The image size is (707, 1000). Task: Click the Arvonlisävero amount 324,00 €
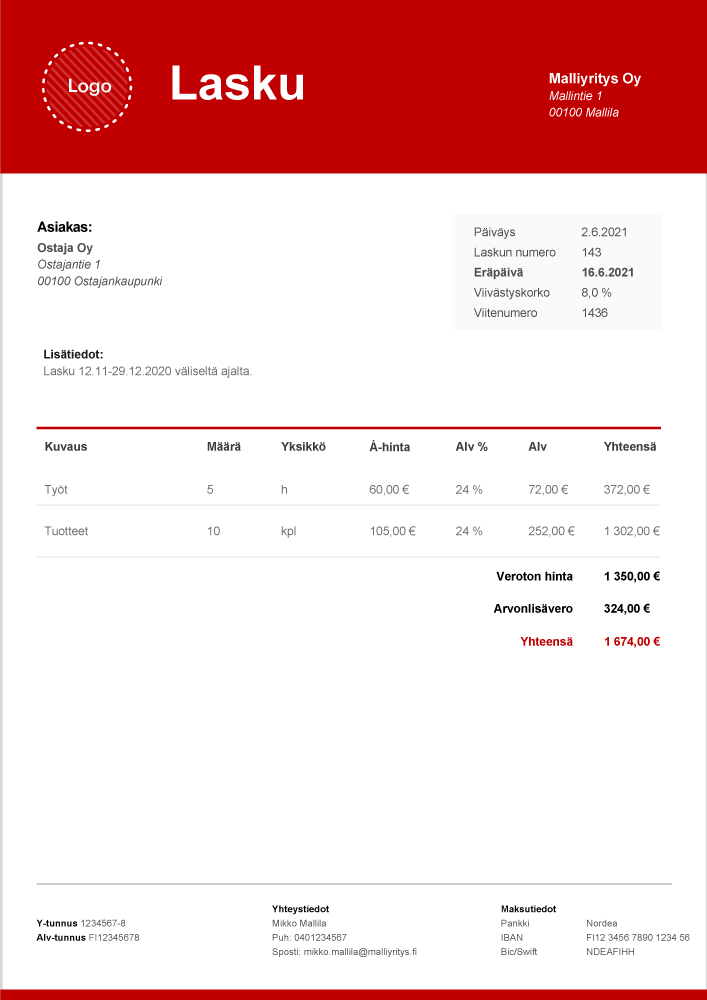tap(627, 608)
